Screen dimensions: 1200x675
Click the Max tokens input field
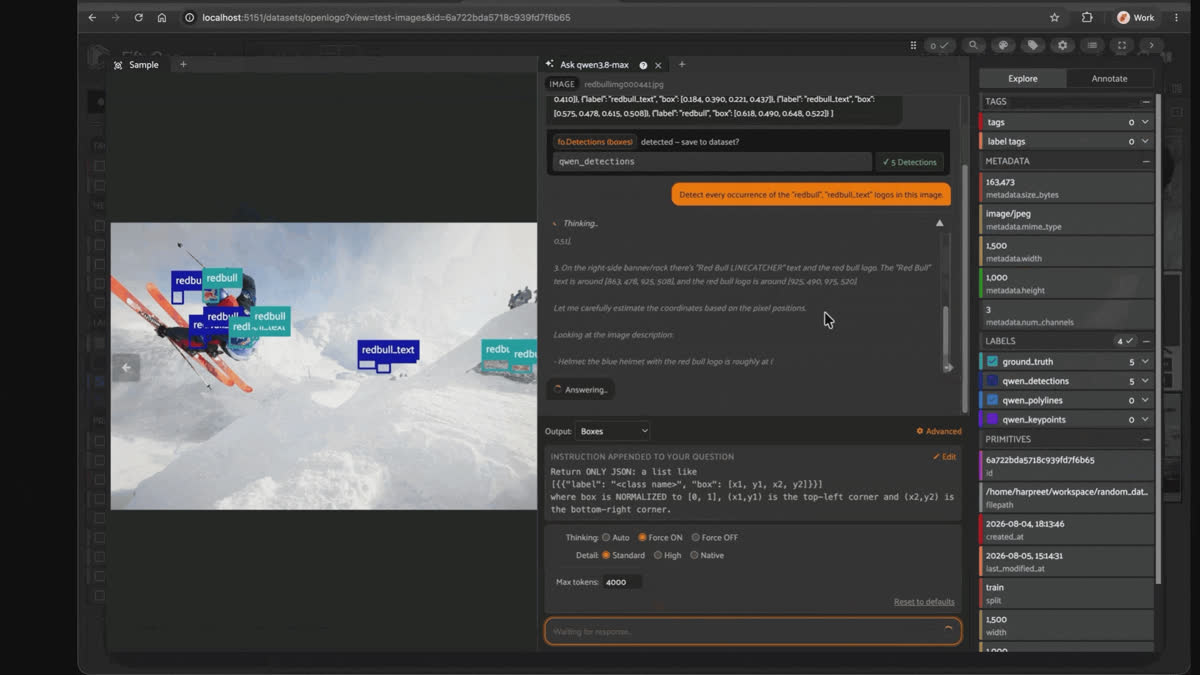click(x=622, y=582)
